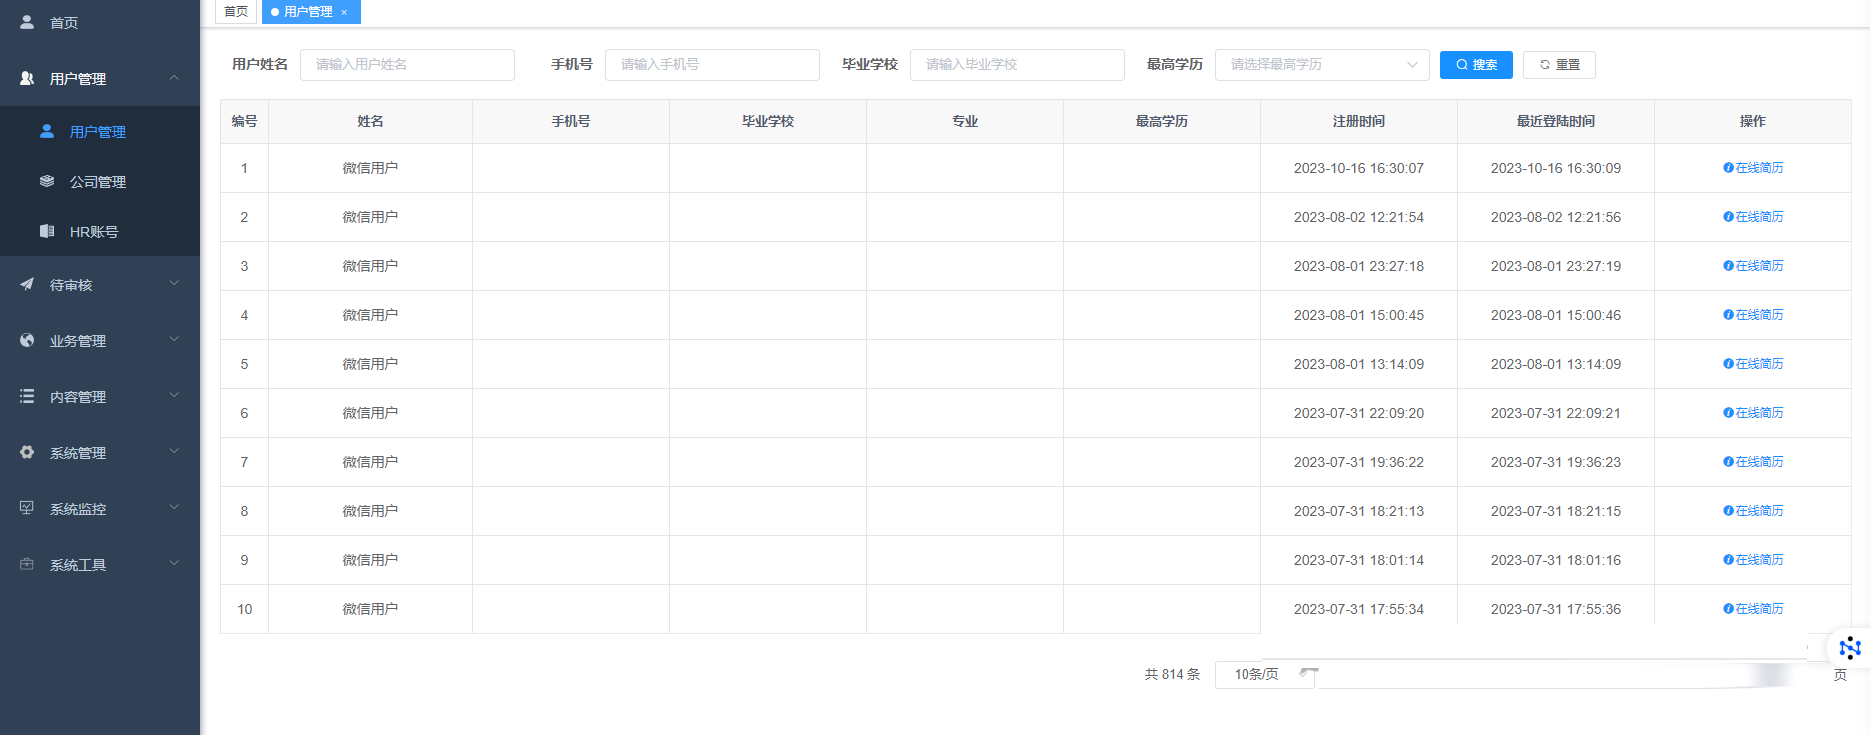Focus the 用户姓名 input field

(407, 65)
